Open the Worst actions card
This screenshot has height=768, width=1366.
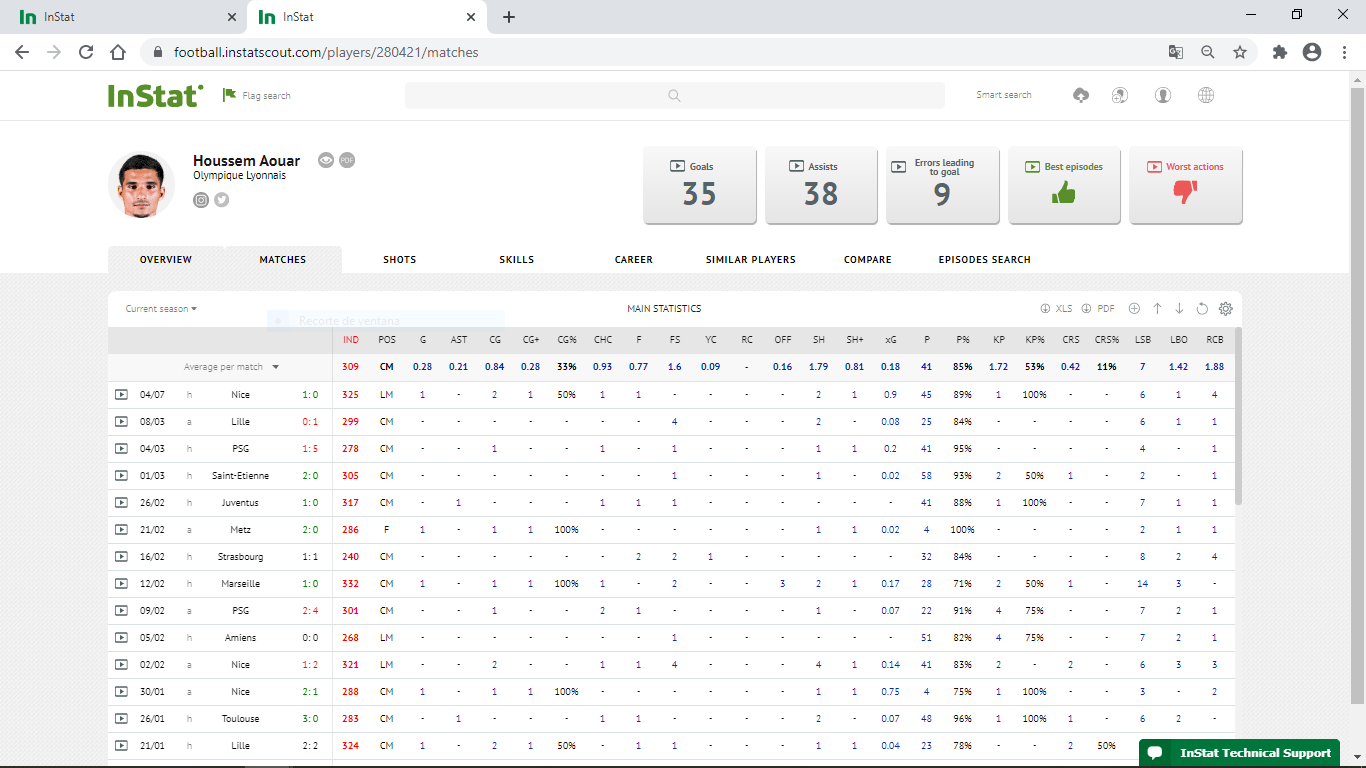tap(1186, 185)
